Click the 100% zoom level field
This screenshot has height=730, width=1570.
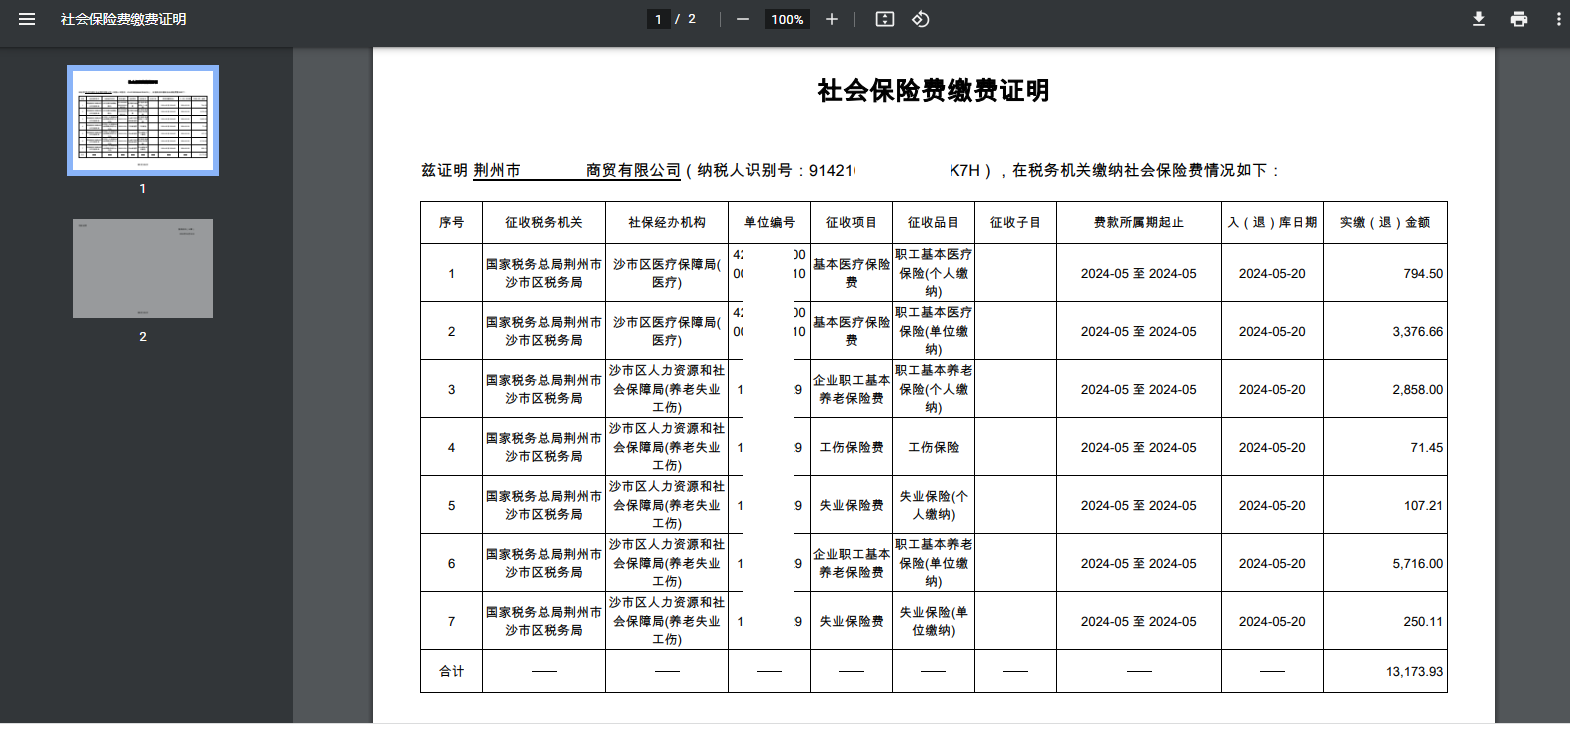tap(787, 19)
